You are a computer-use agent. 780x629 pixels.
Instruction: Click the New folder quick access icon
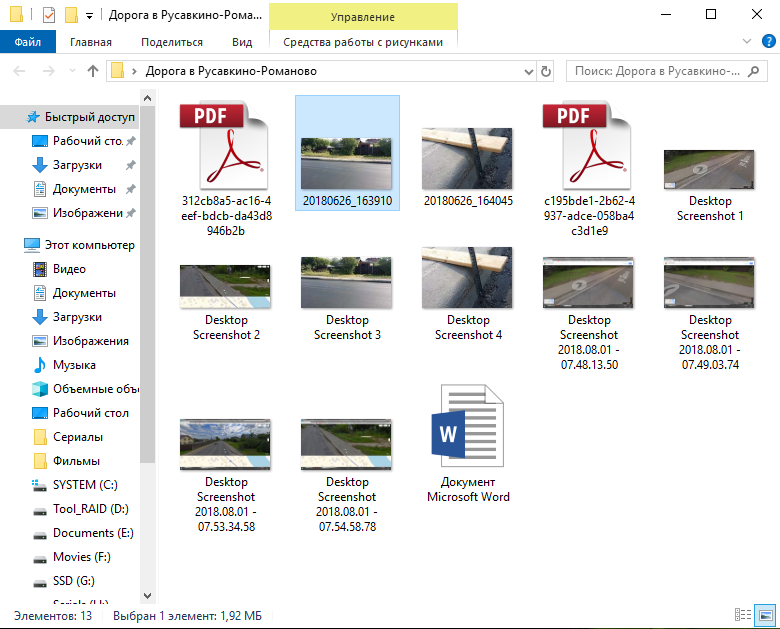click(x=71, y=15)
